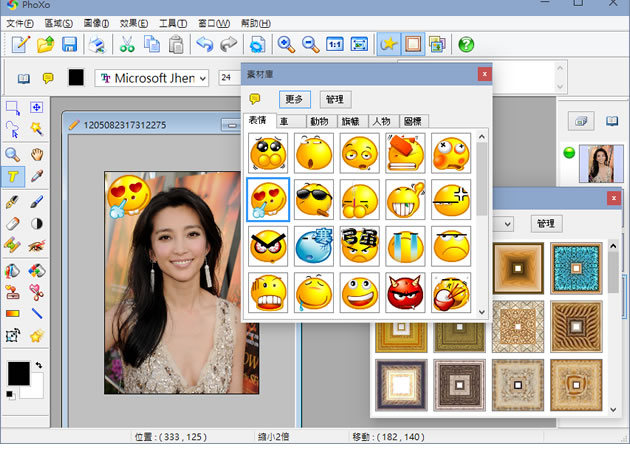Open the 效果(E) effects menu
Screen dimensions: 630x451
click(x=134, y=22)
